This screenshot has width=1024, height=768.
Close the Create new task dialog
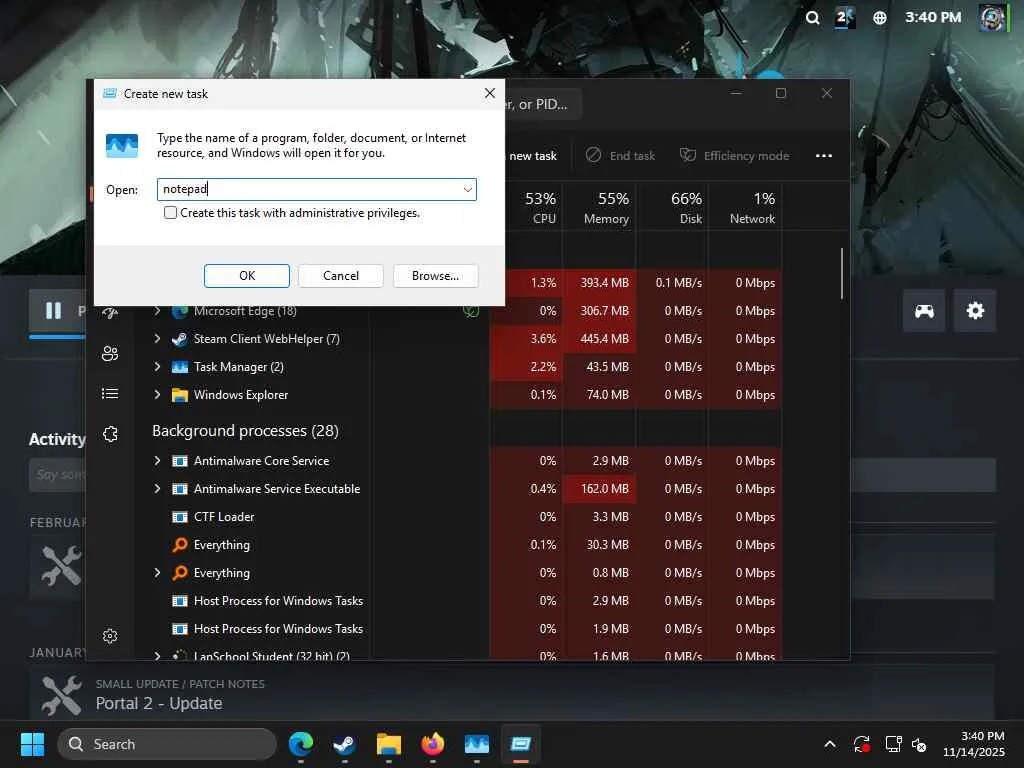coord(490,93)
